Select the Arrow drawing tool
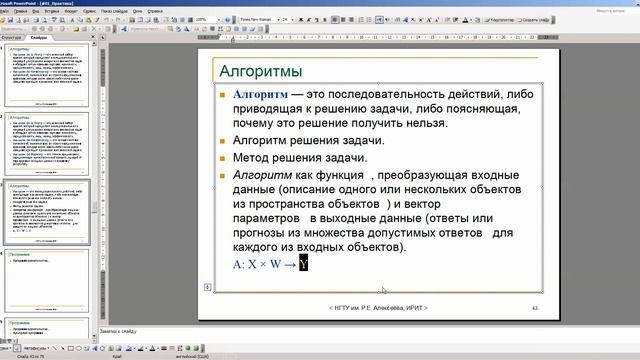This screenshot has width=640, height=360. 63,348
